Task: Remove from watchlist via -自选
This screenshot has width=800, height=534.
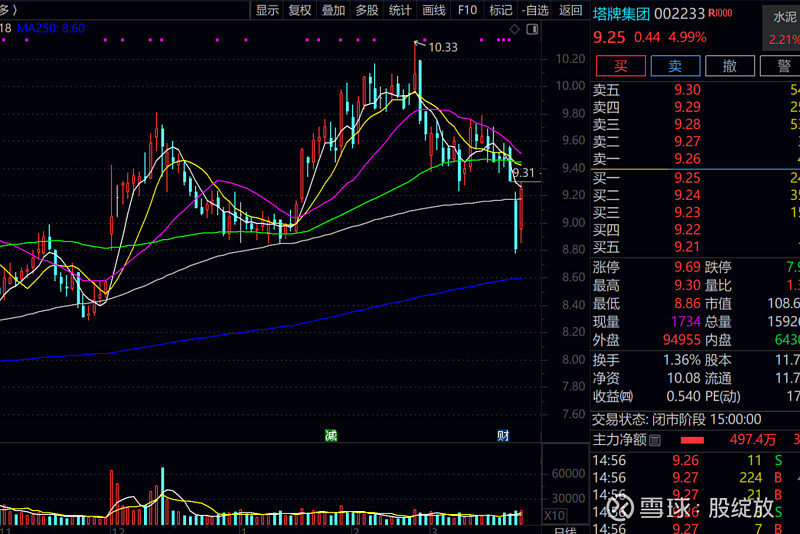Action: point(535,10)
